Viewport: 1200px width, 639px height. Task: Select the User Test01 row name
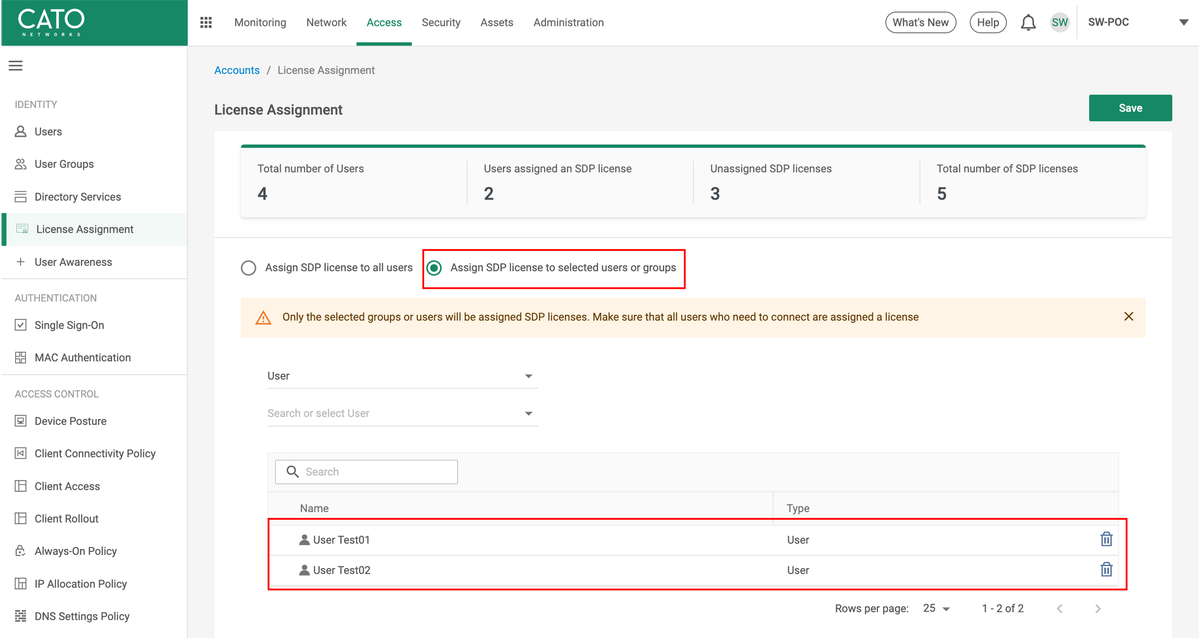click(341, 540)
